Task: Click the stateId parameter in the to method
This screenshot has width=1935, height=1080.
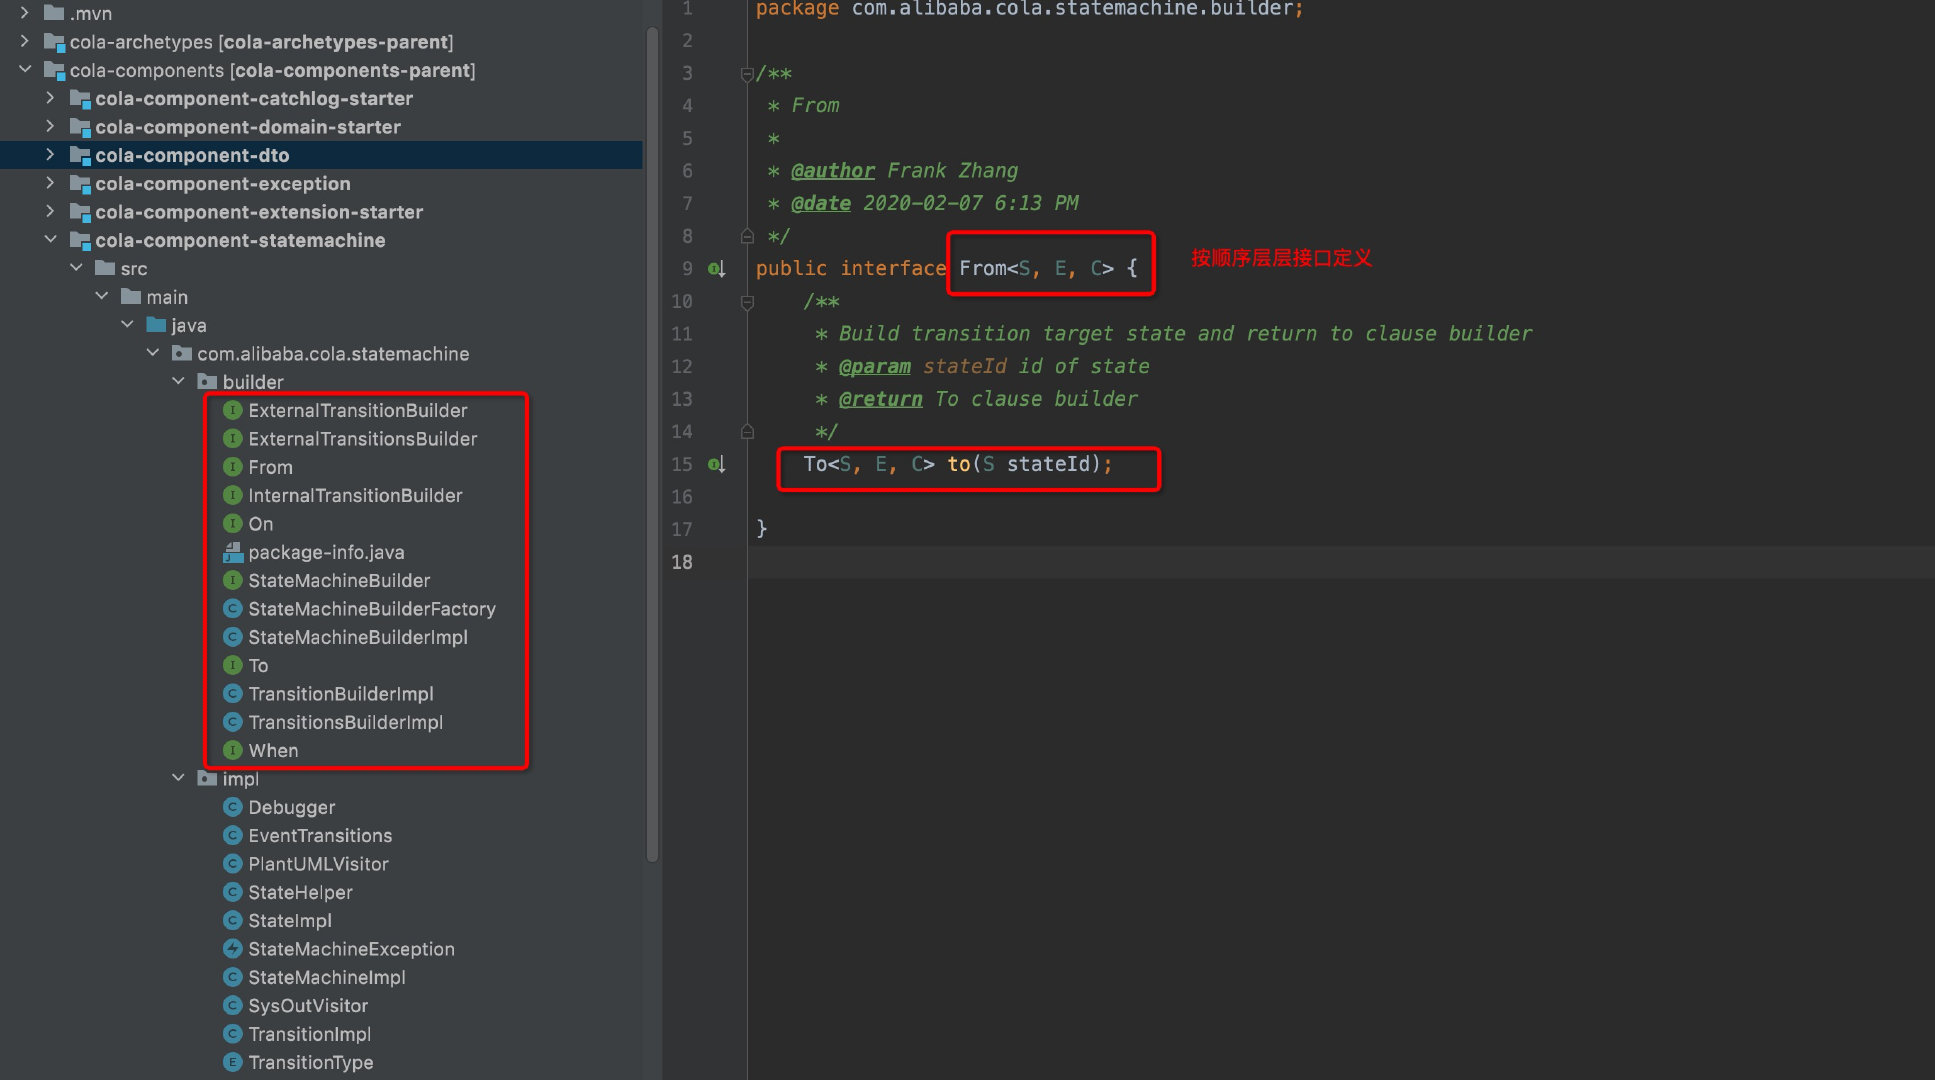Action: pyautogui.click(x=1047, y=464)
